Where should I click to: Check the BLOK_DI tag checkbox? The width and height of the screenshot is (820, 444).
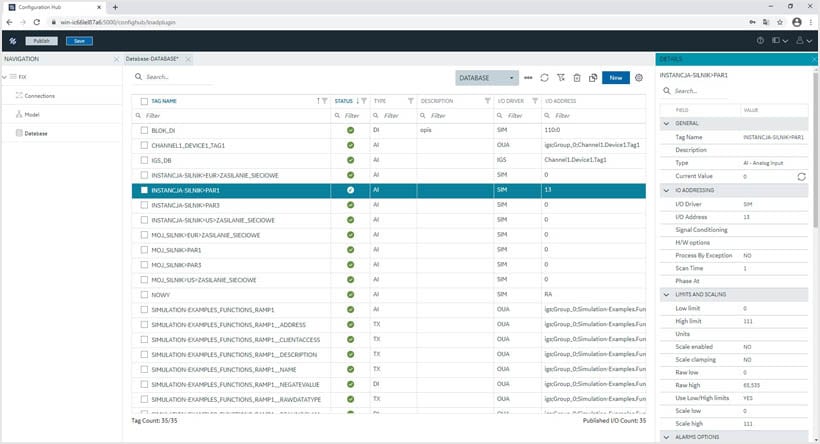coord(144,131)
